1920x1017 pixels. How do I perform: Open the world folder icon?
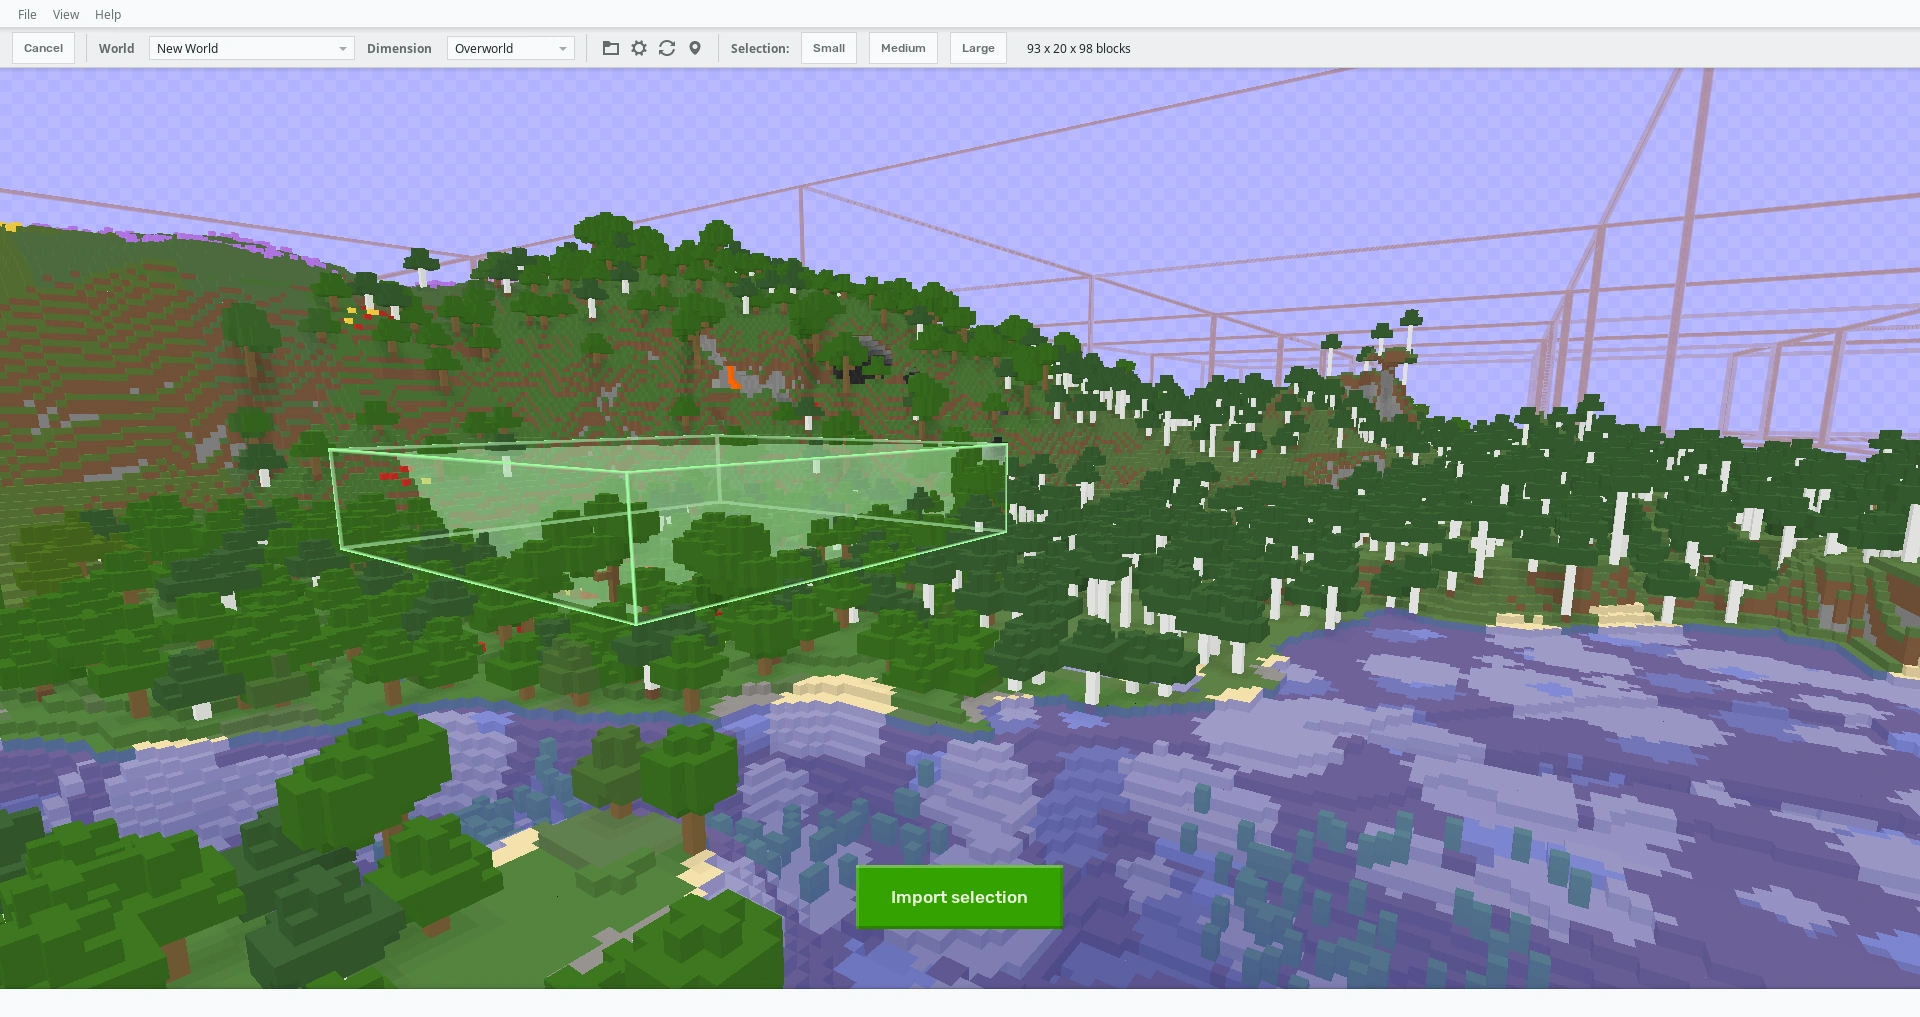(611, 48)
